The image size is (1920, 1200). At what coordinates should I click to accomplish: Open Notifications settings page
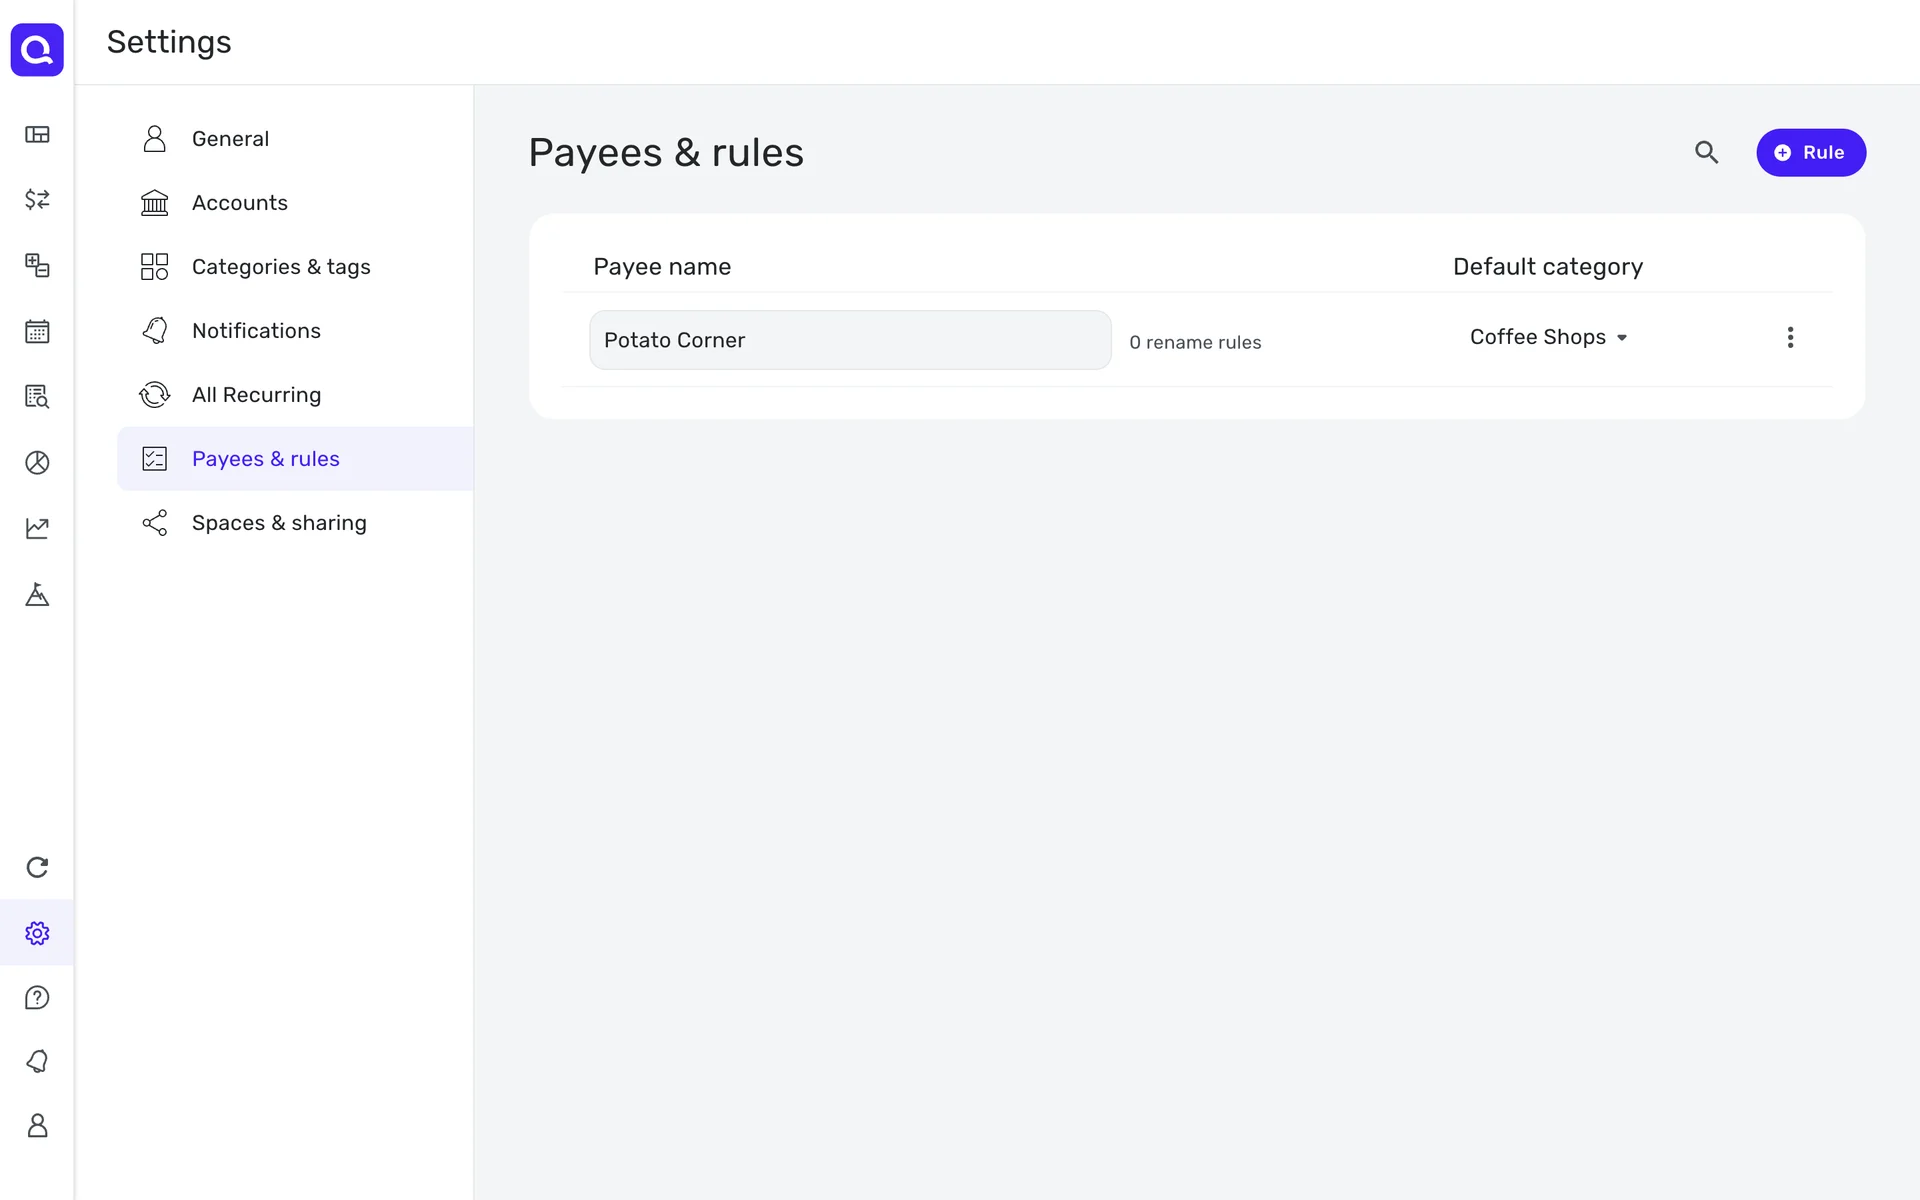pyautogui.click(x=256, y=331)
